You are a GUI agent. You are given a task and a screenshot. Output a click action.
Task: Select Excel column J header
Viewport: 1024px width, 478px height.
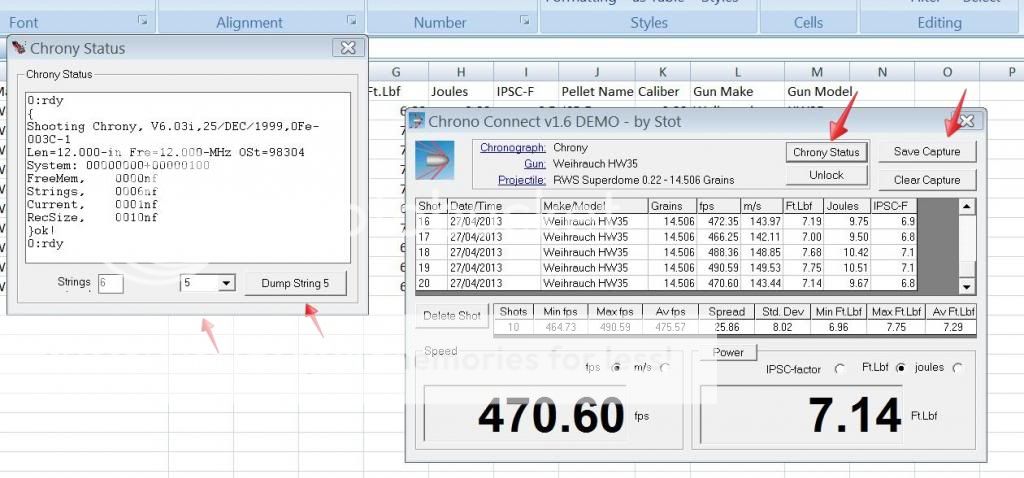[596, 72]
